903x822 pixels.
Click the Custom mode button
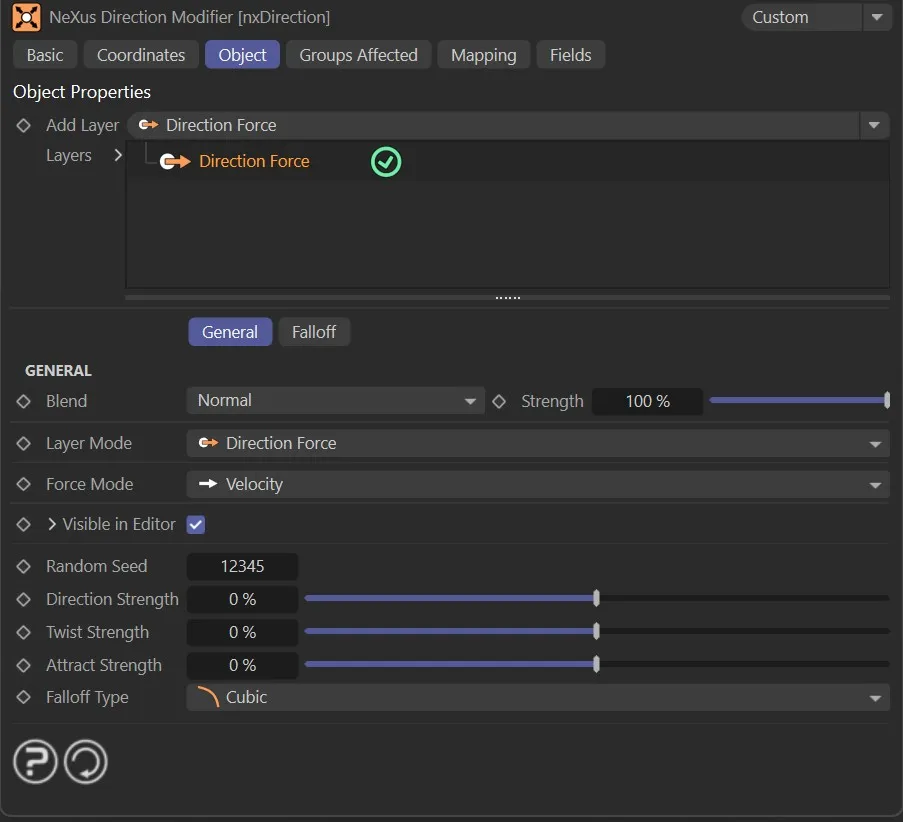click(x=800, y=17)
